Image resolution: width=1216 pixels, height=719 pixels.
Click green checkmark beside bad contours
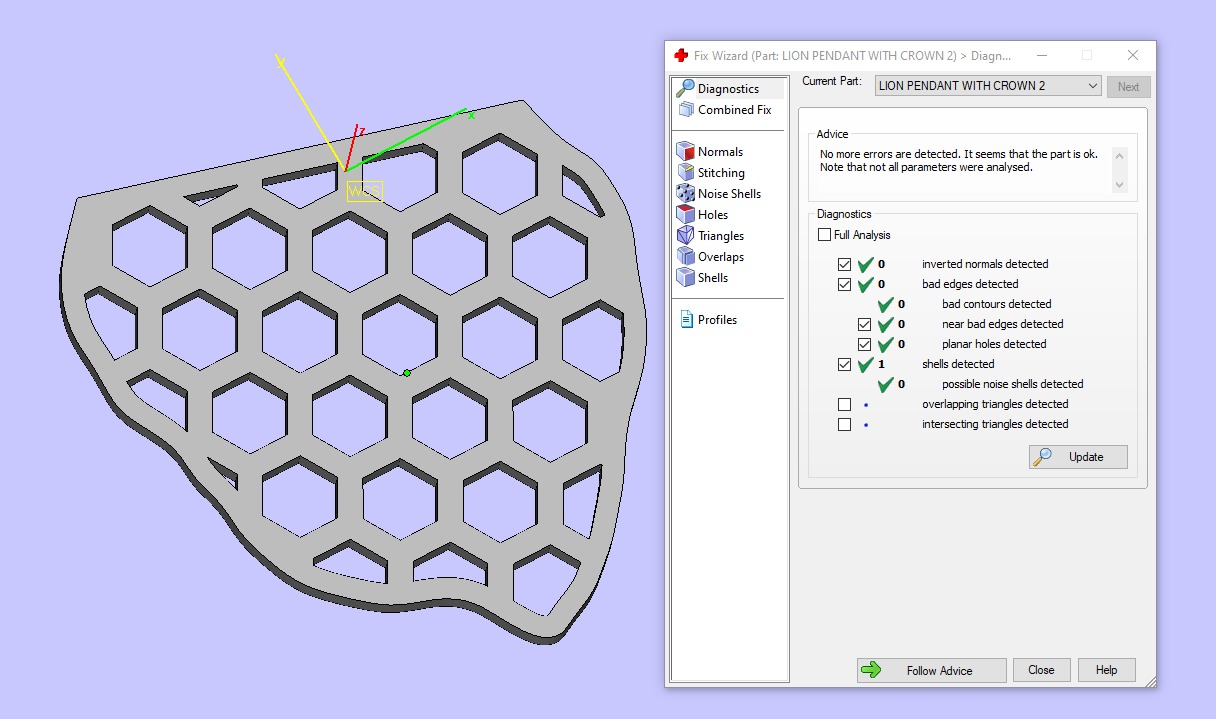tap(886, 304)
